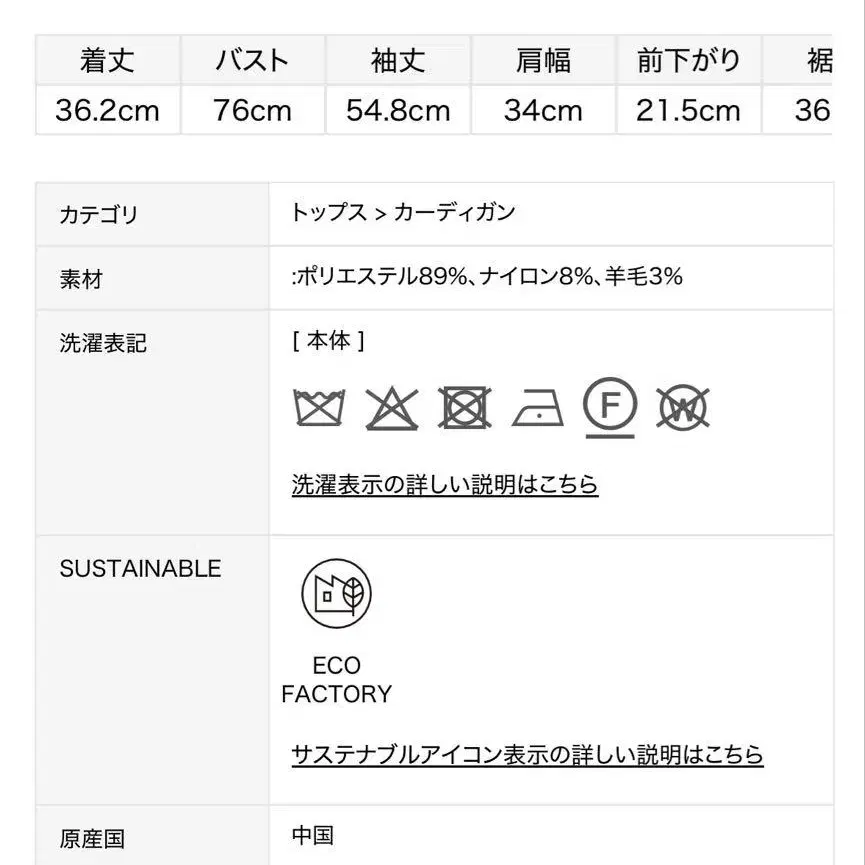Click the ECO FACTORY leaf building icon
865x865 pixels.
337,594
